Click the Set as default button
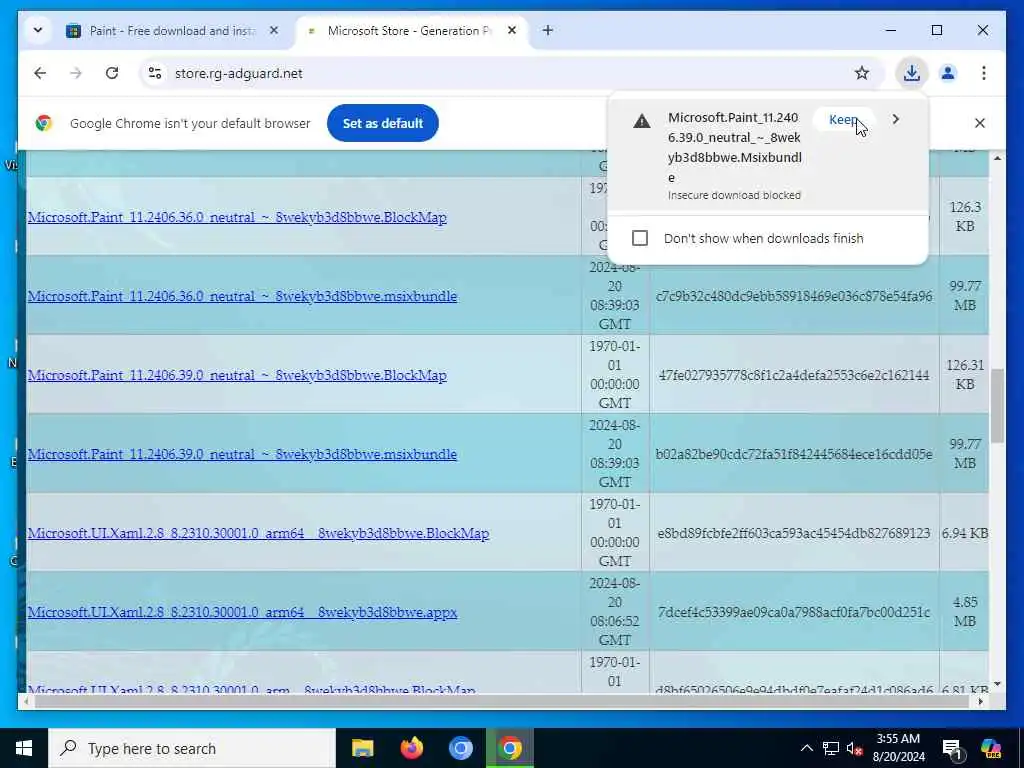 point(383,123)
